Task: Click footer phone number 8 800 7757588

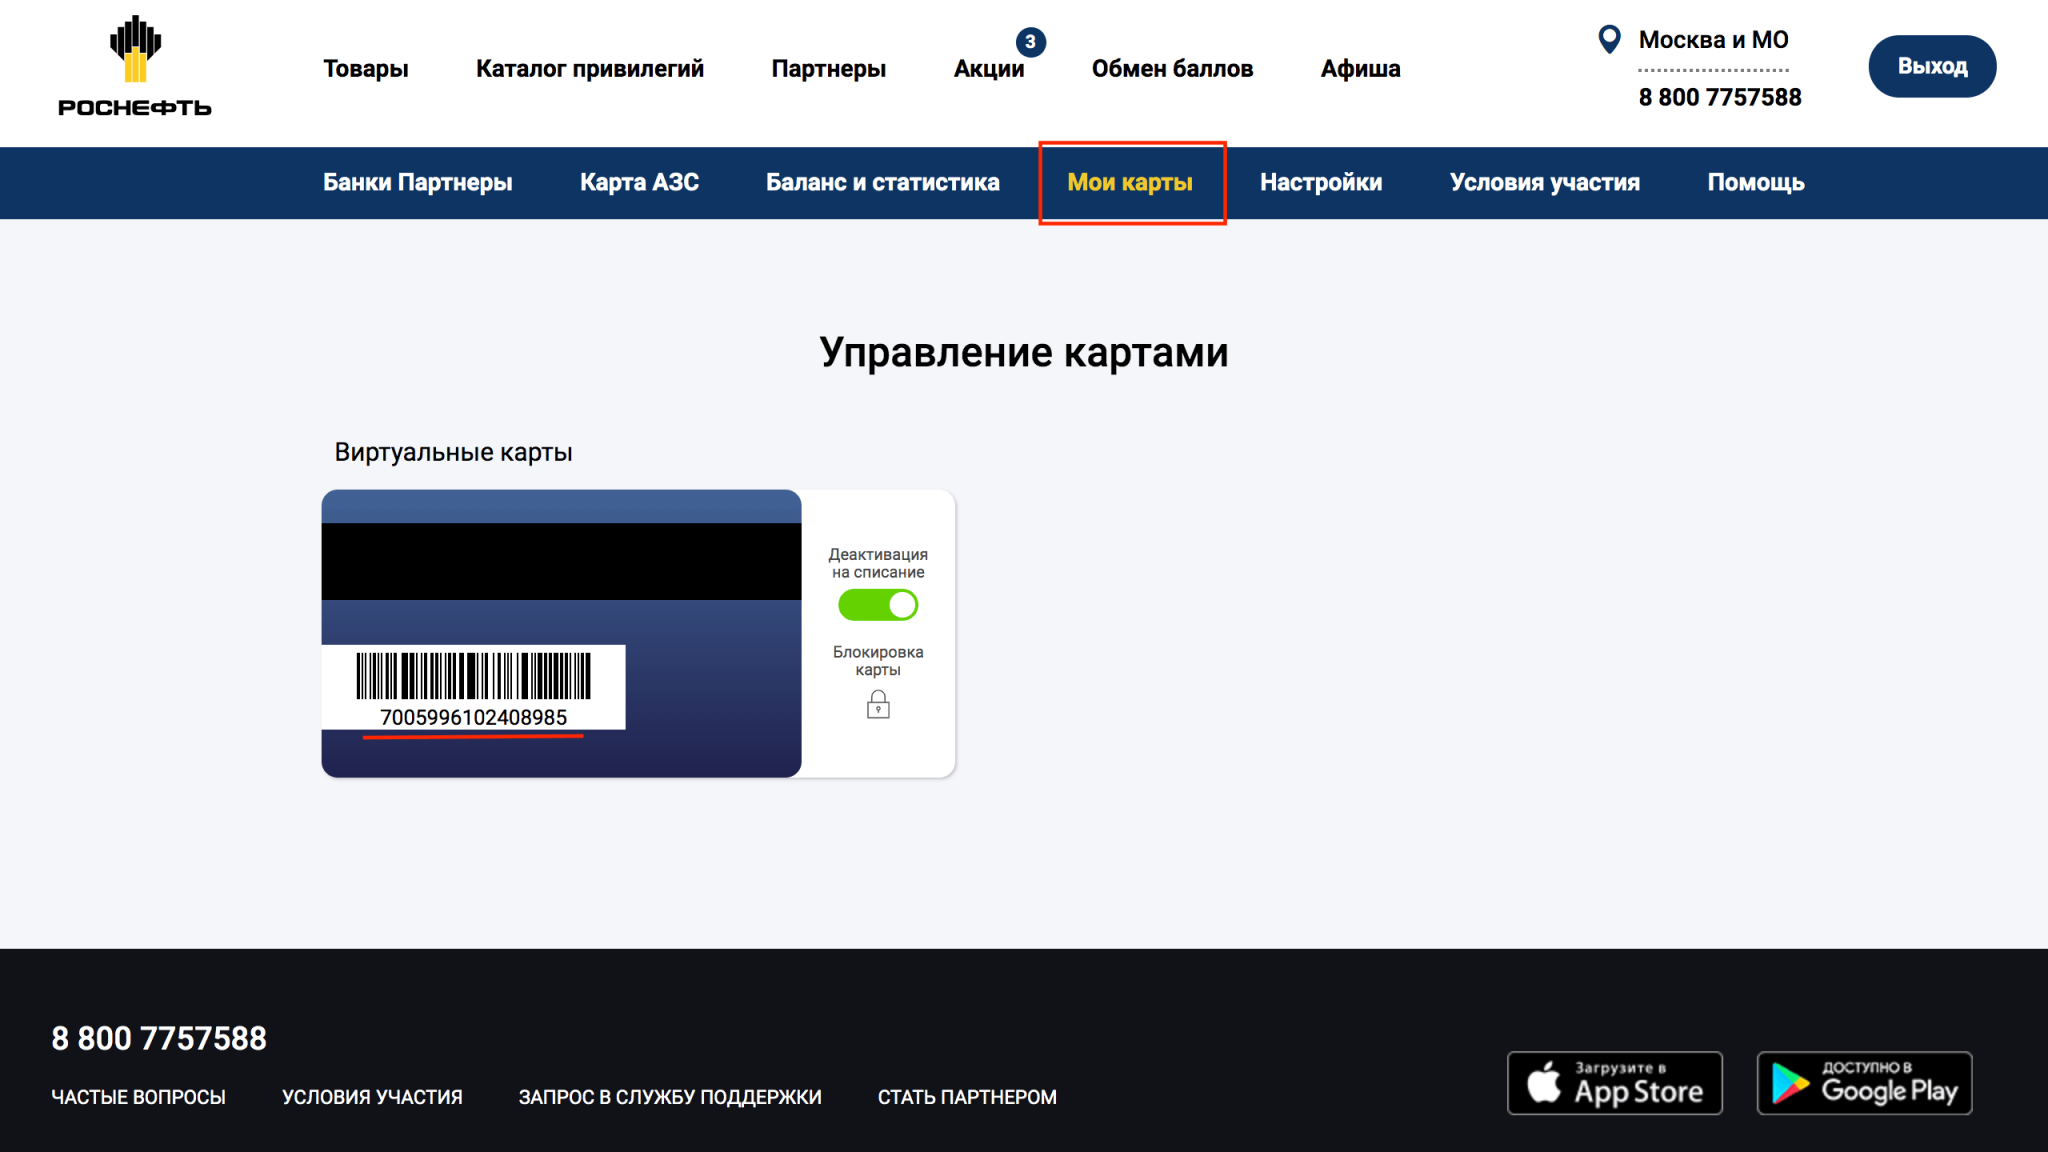Action: (159, 1038)
